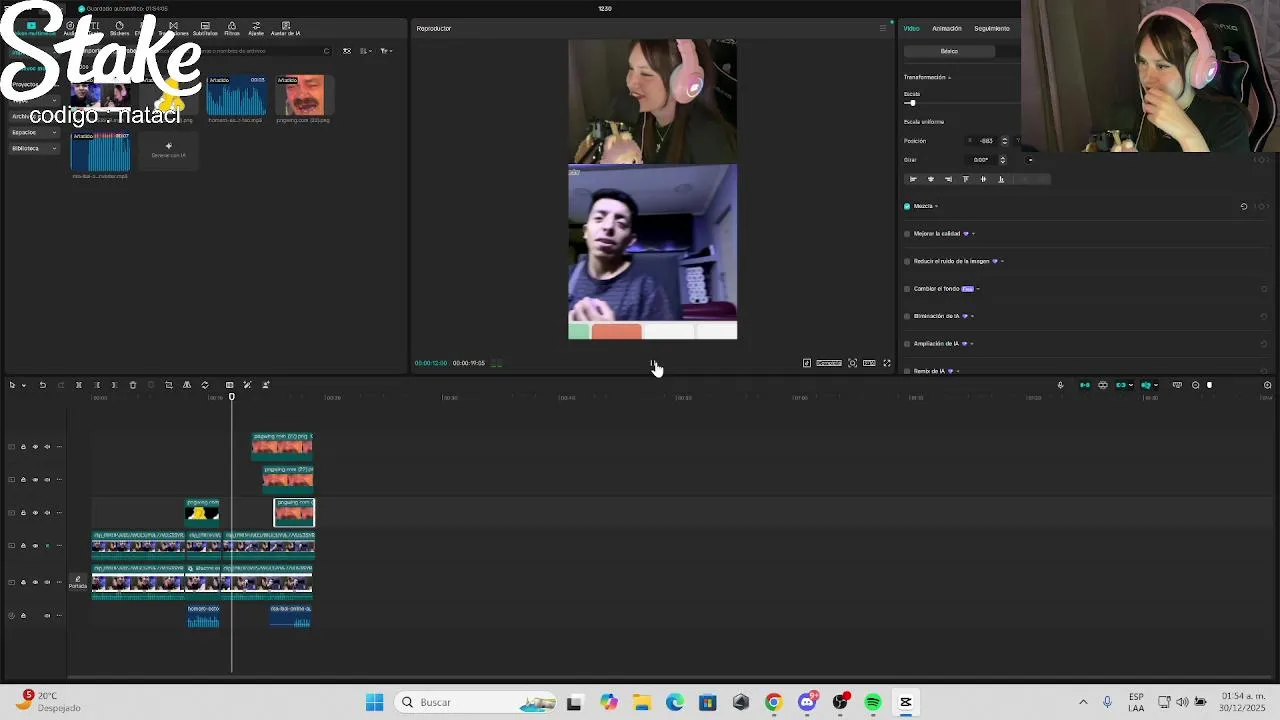
Task: Select the yellow character clip on timeline
Action: 202,512
